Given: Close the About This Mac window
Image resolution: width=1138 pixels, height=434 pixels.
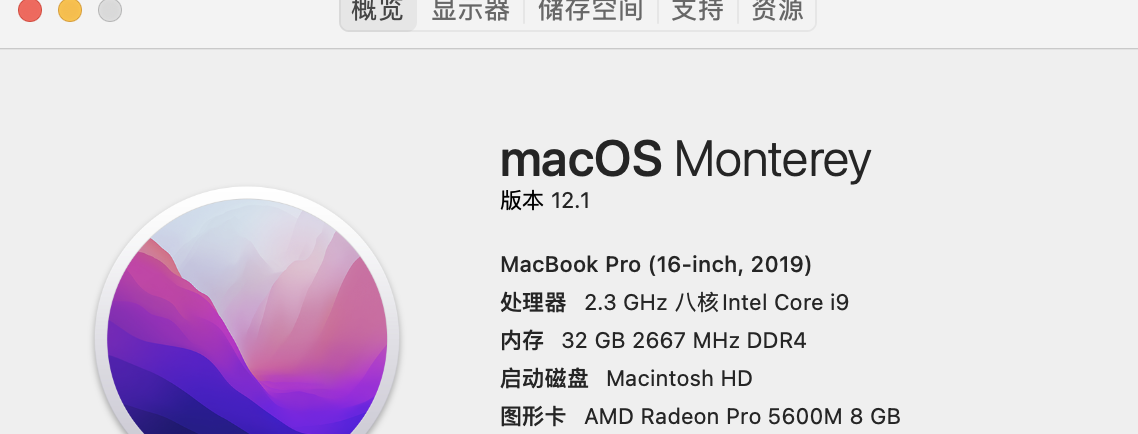Looking at the screenshot, I should 30,10.
